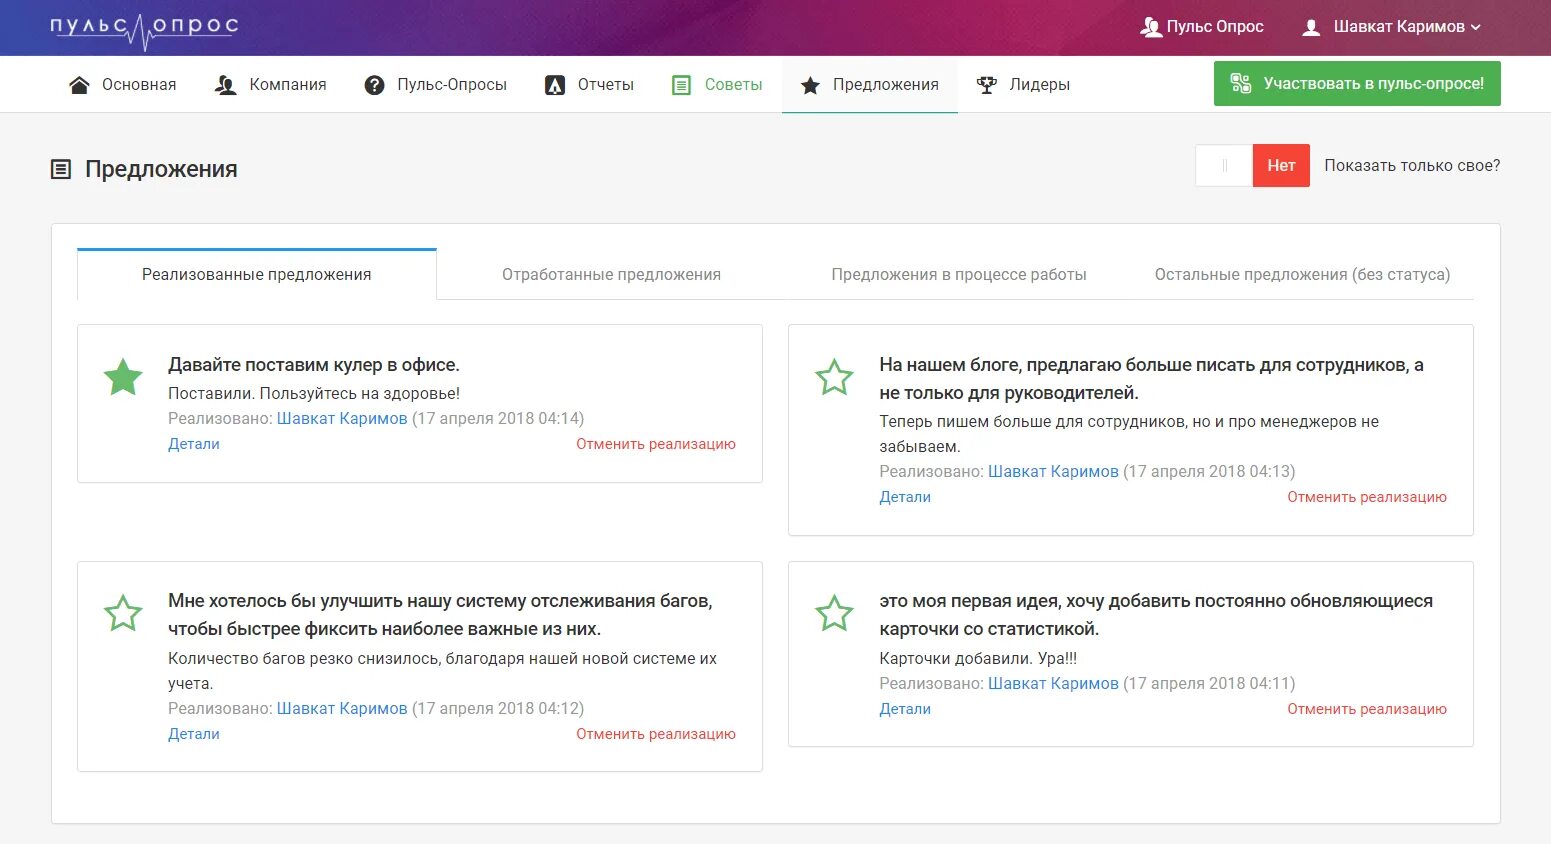Viewport: 1551px width, 844px height.
Task: Select the Реализованные предложения tab
Action: point(257,274)
